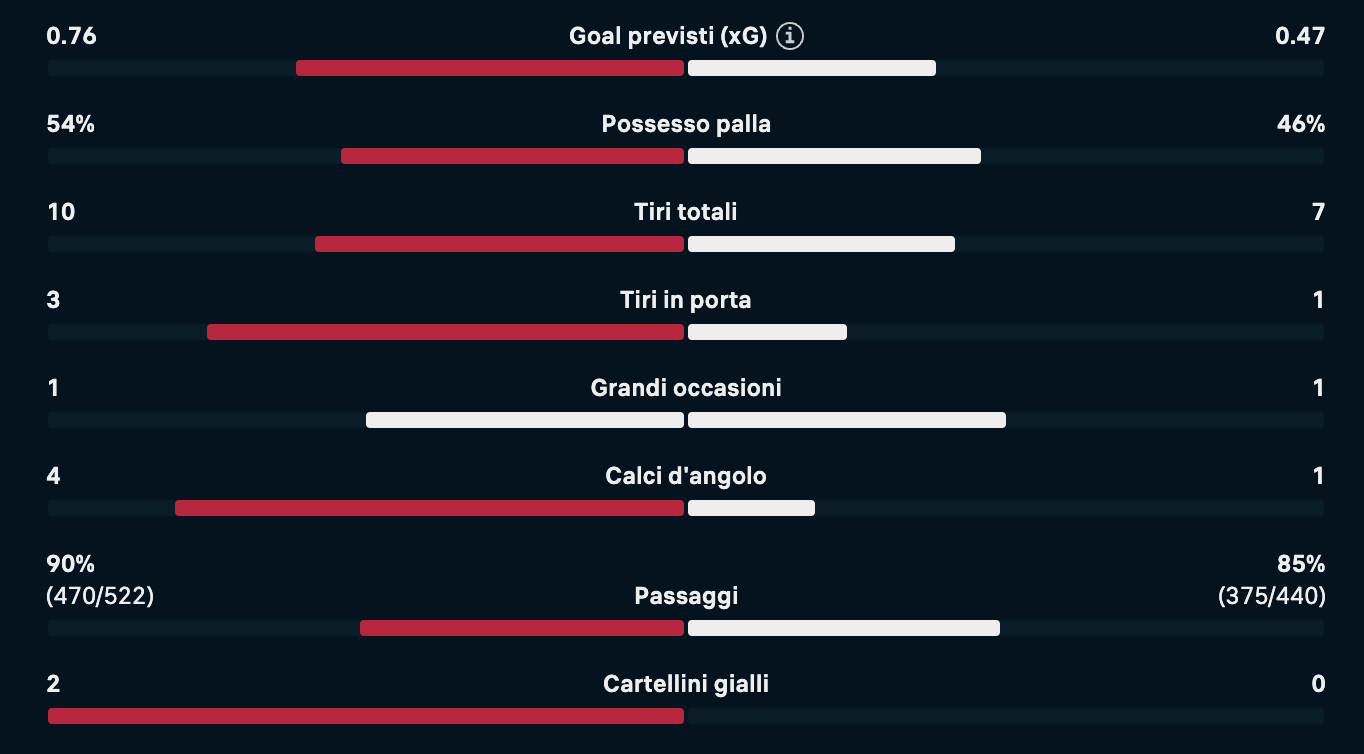Select the Tiri in porta label
This screenshot has height=754, width=1364.
[686, 300]
